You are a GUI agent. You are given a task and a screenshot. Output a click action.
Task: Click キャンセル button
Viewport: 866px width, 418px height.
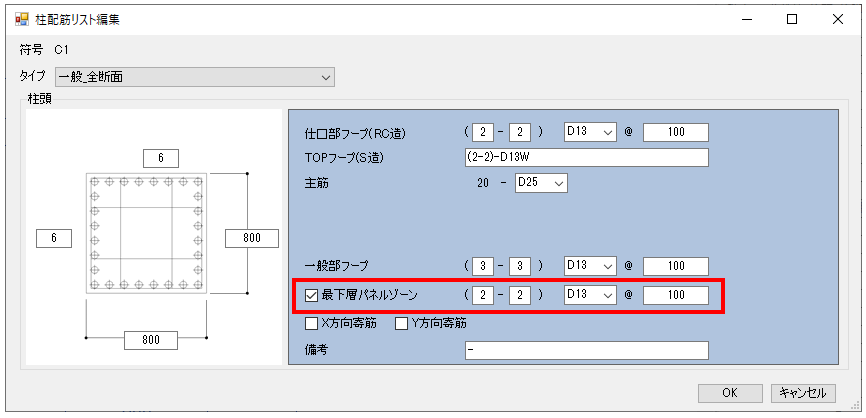pos(803,393)
